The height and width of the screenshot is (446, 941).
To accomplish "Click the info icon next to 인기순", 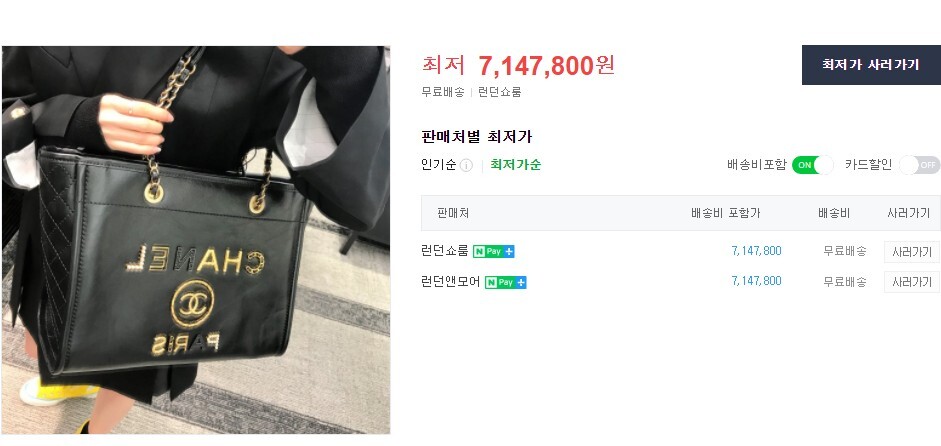I will (466, 165).
